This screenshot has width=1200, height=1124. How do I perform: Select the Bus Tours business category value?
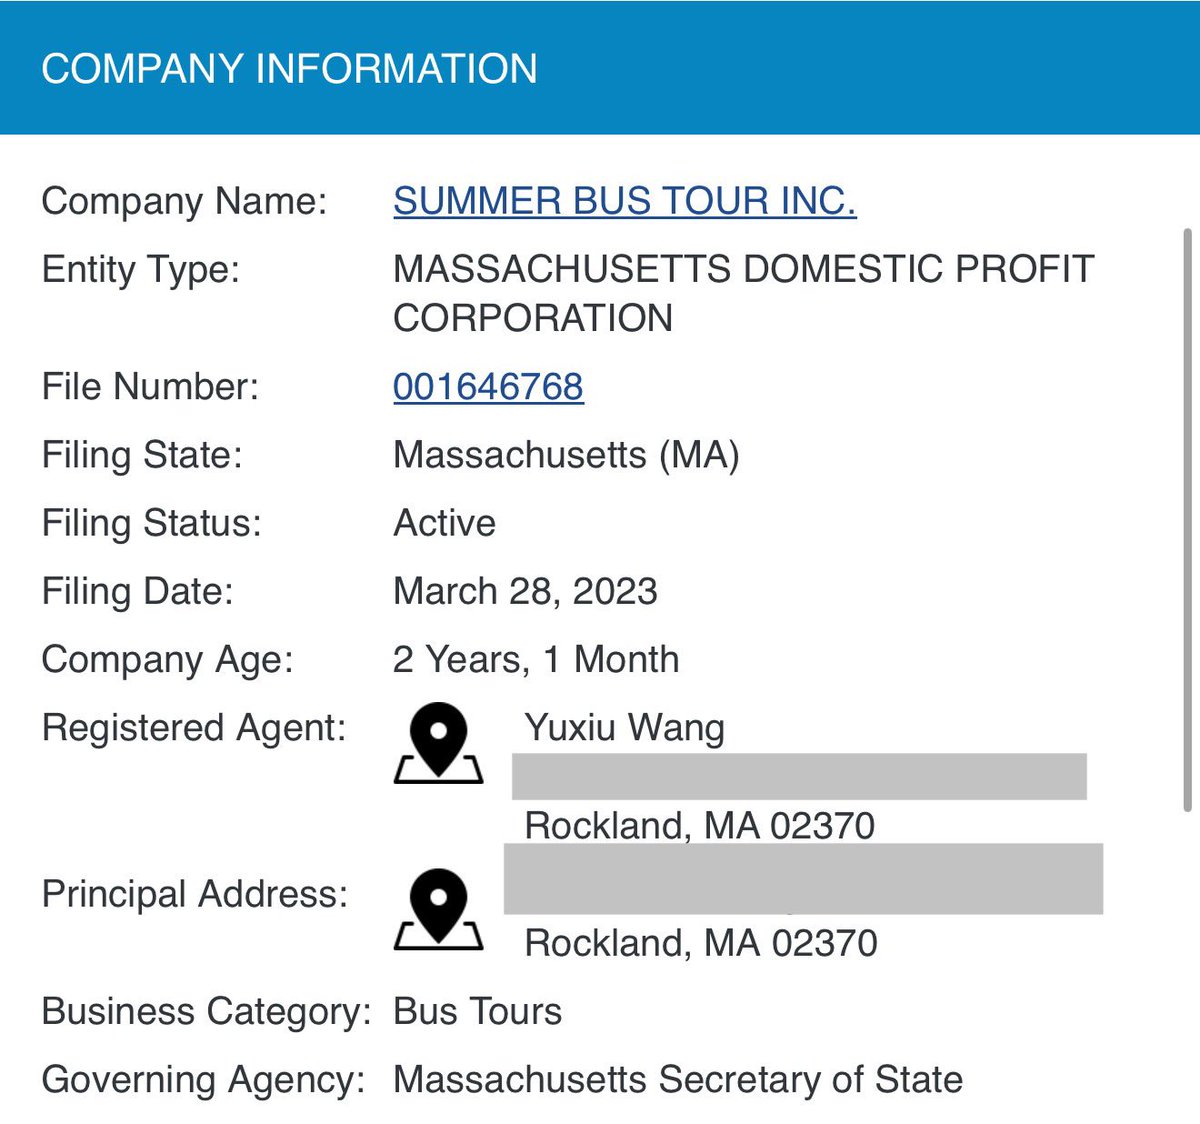click(x=477, y=1011)
